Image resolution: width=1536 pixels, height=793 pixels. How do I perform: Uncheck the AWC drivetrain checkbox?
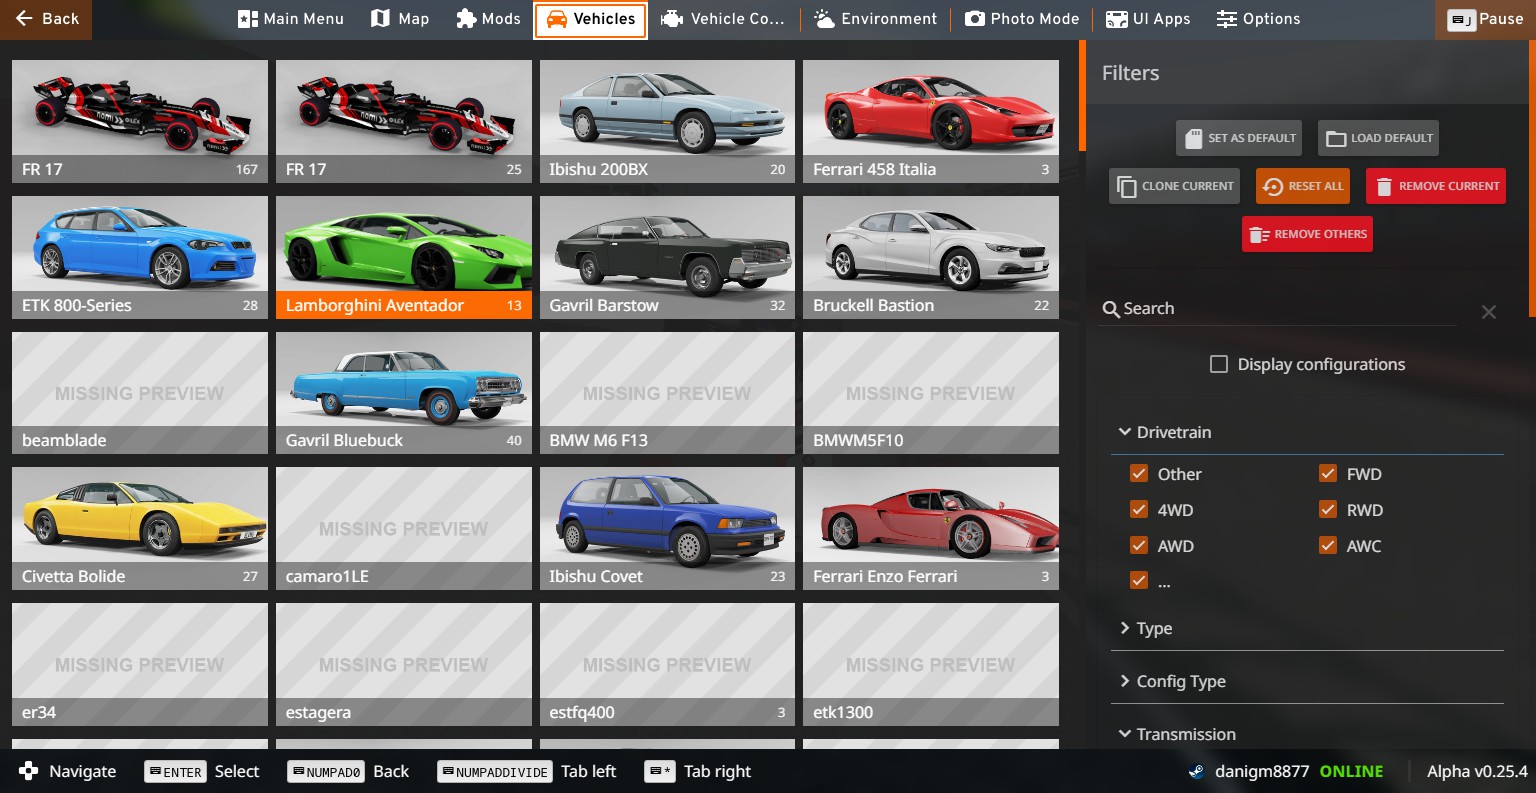coord(1328,545)
